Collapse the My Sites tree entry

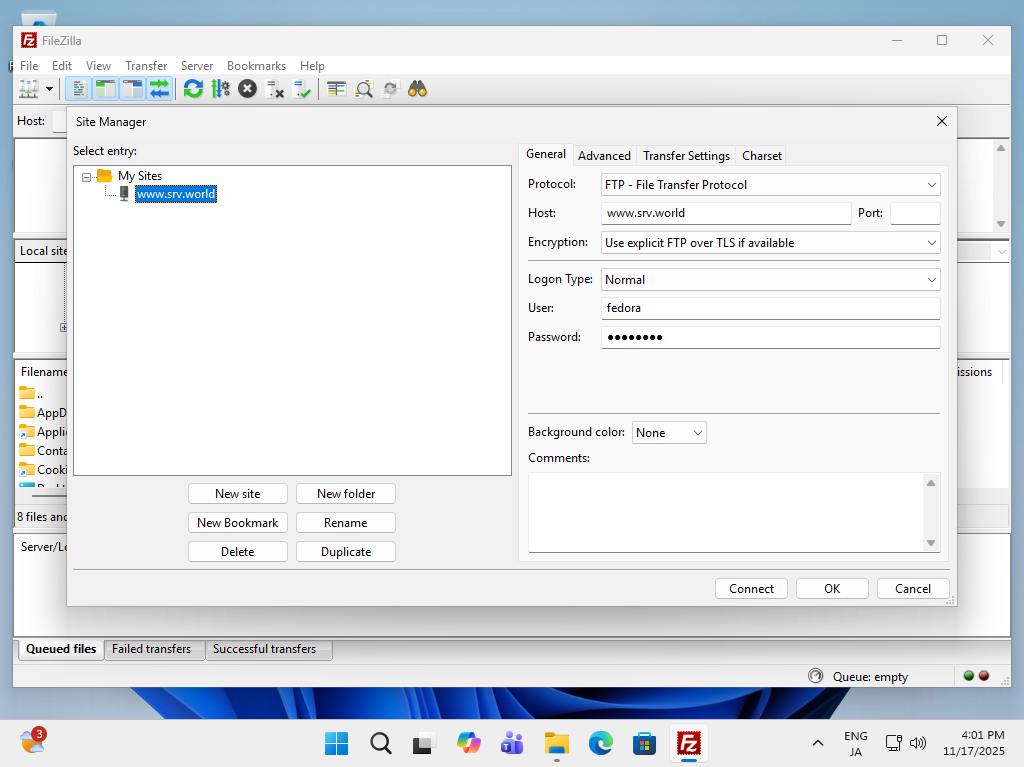pos(88,174)
